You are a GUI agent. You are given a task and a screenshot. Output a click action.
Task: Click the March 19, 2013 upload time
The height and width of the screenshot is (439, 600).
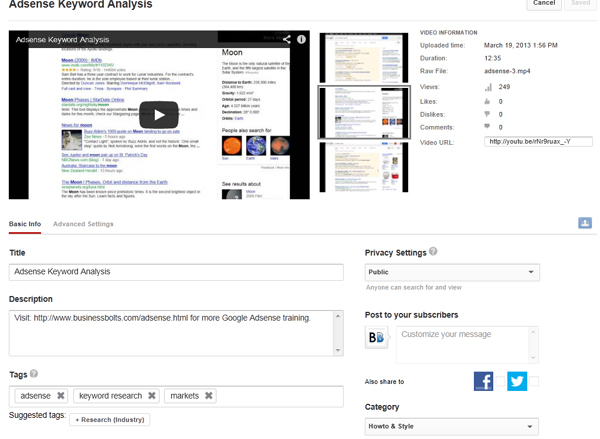point(520,45)
